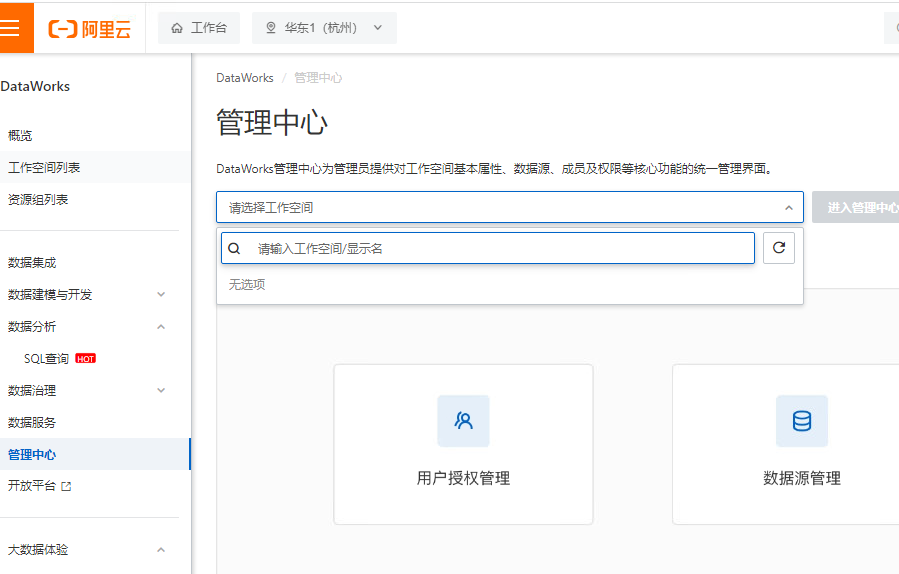Click the red HOT badge
This screenshot has height=574, width=899.
[85, 359]
